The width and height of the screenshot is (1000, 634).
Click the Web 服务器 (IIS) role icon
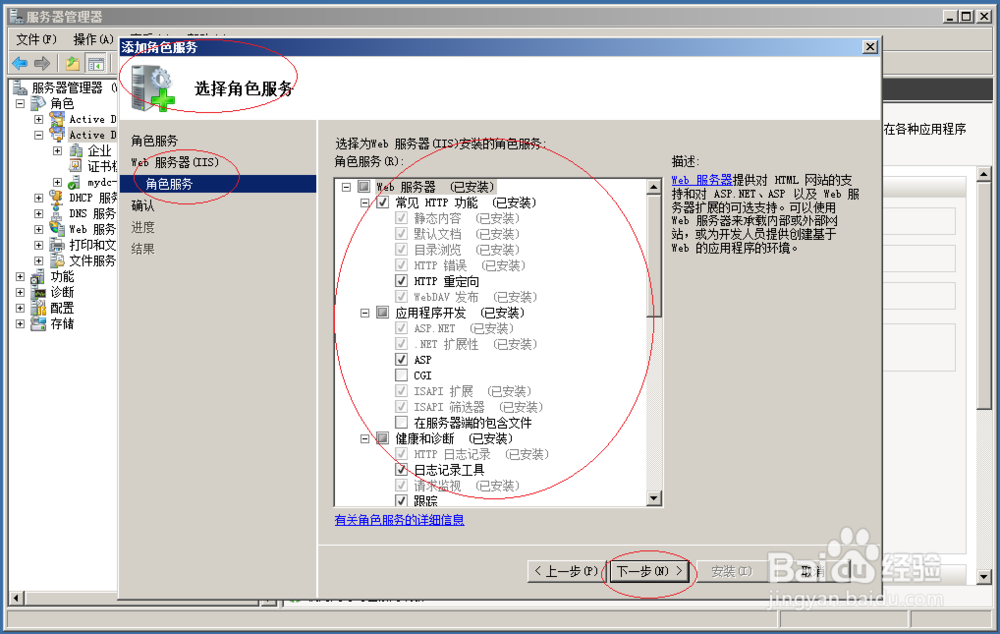click(x=57, y=228)
